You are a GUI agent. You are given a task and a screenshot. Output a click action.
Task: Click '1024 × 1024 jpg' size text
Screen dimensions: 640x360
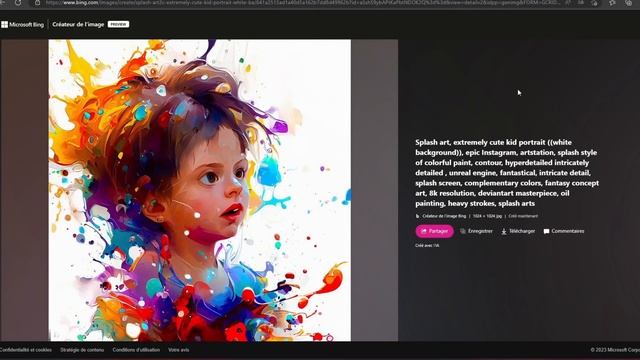coord(487,216)
